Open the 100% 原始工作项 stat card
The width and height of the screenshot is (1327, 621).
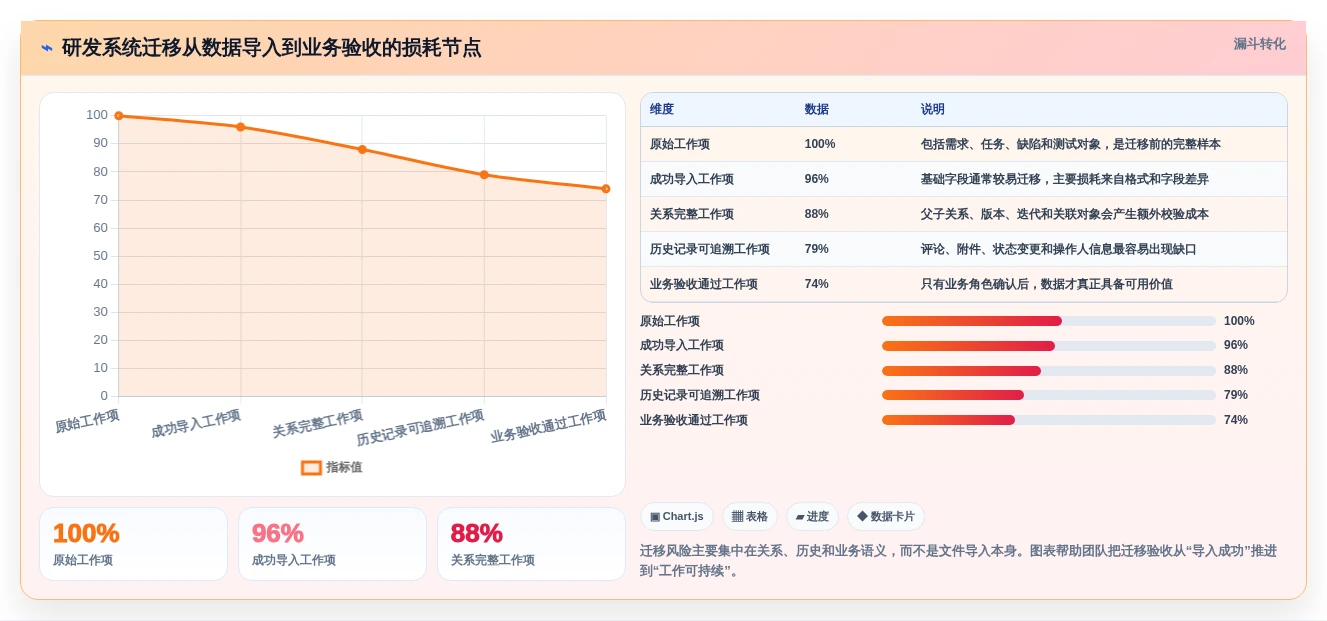click(133, 544)
